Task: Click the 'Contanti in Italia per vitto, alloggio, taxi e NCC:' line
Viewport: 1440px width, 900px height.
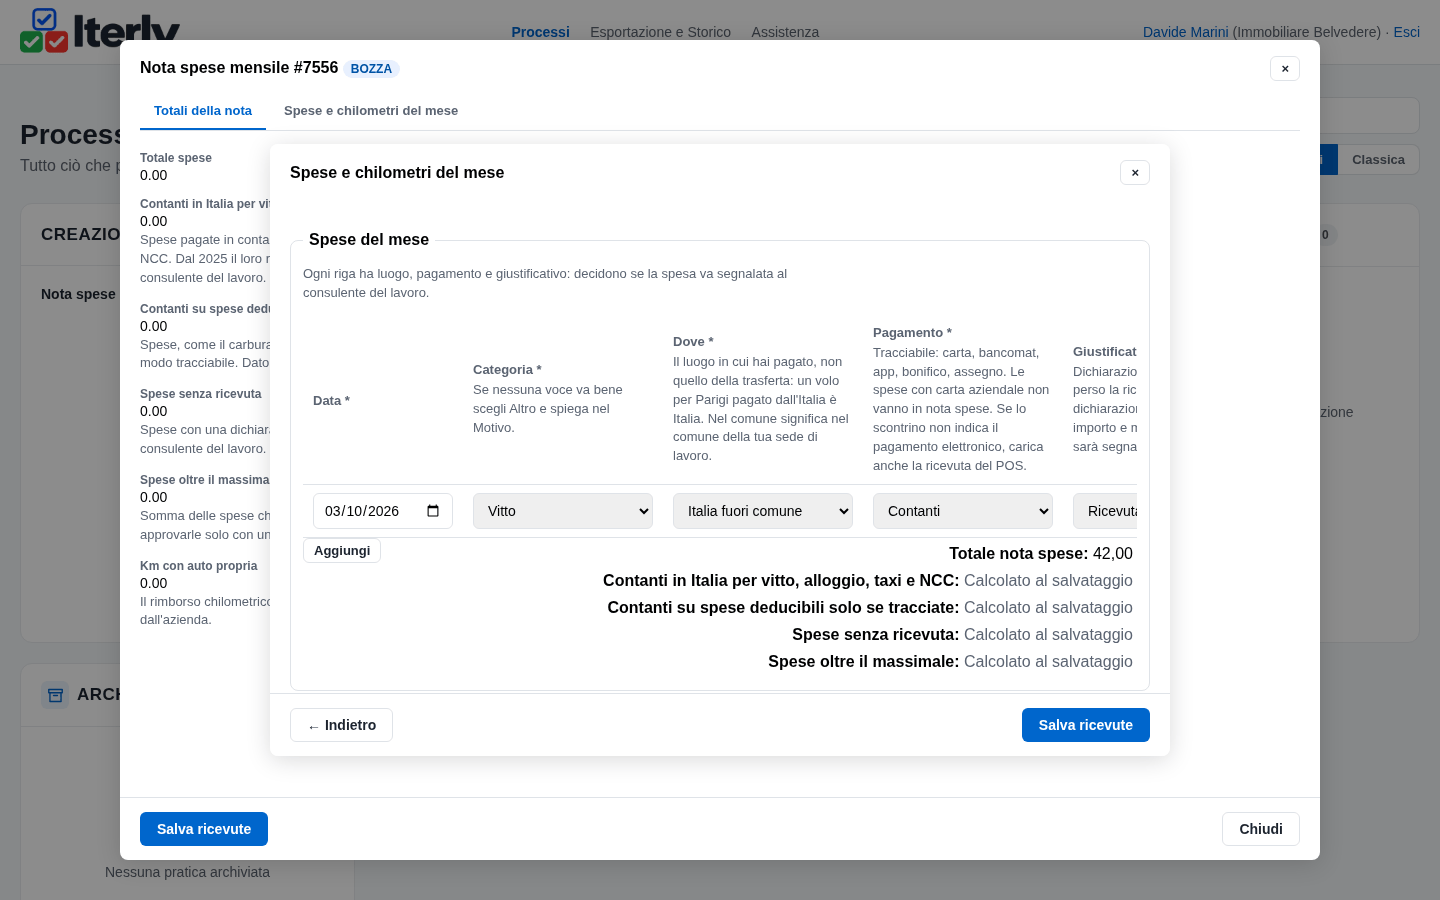Action: pos(868,581)
